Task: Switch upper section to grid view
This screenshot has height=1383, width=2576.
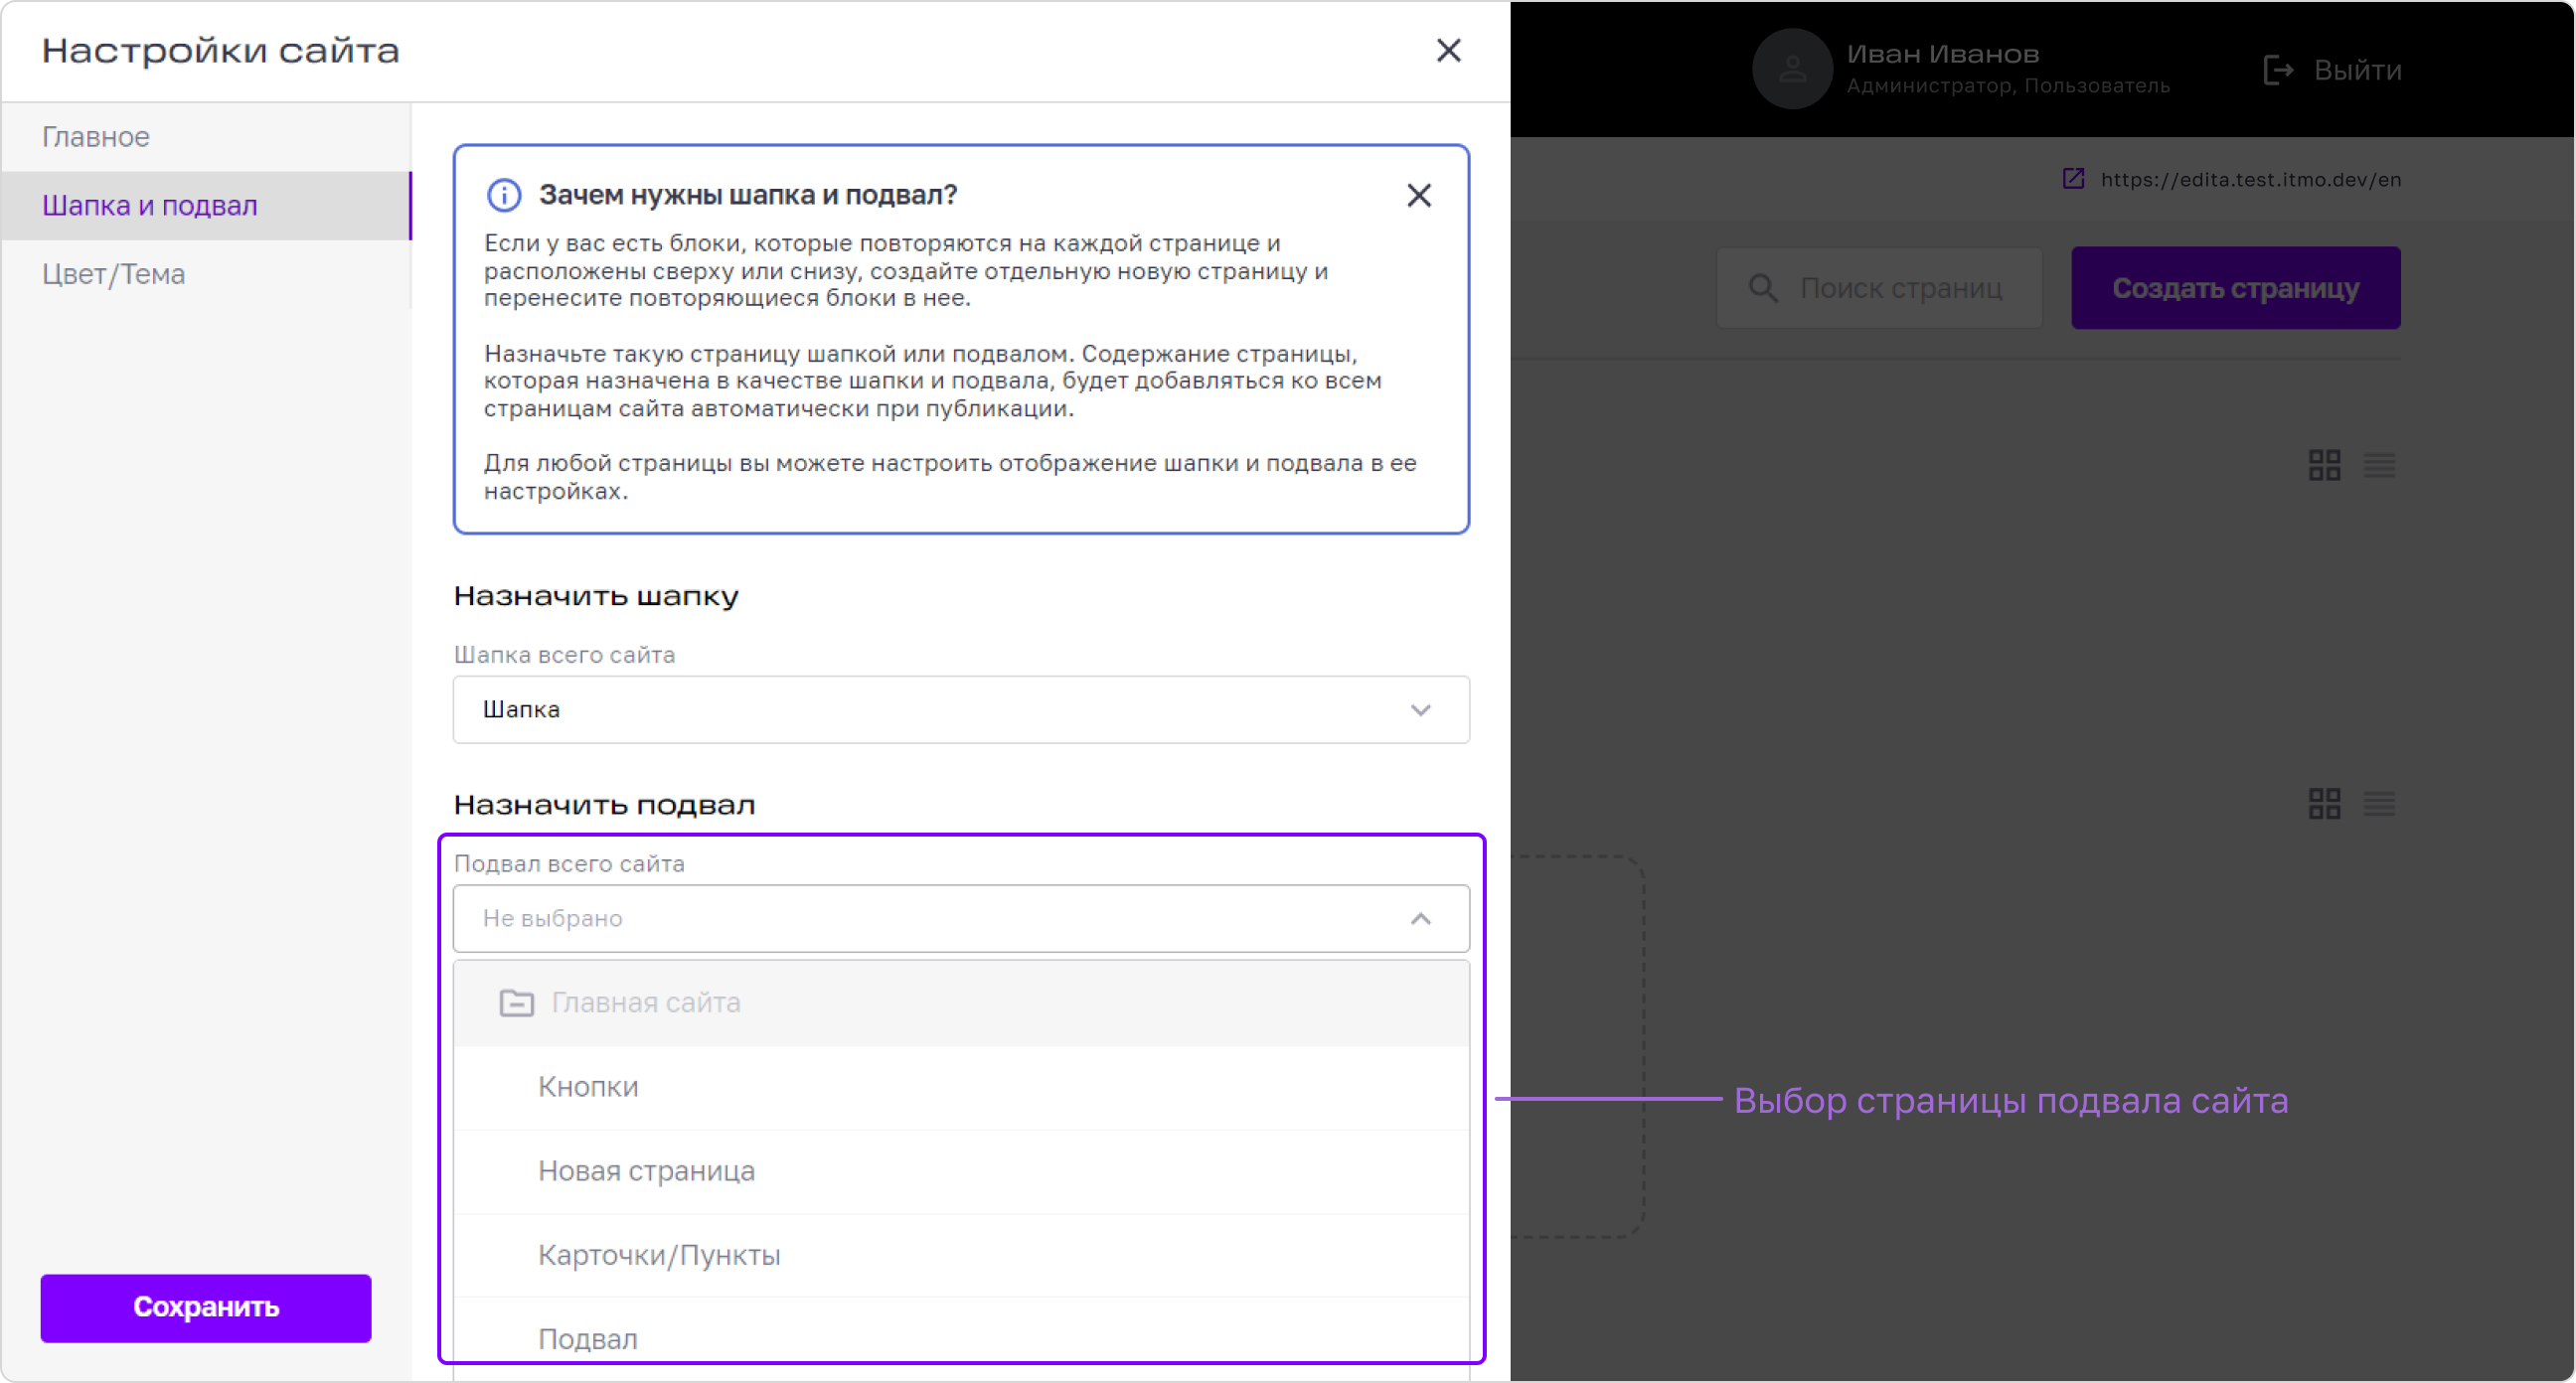Action: click(x=2324, y=465)
